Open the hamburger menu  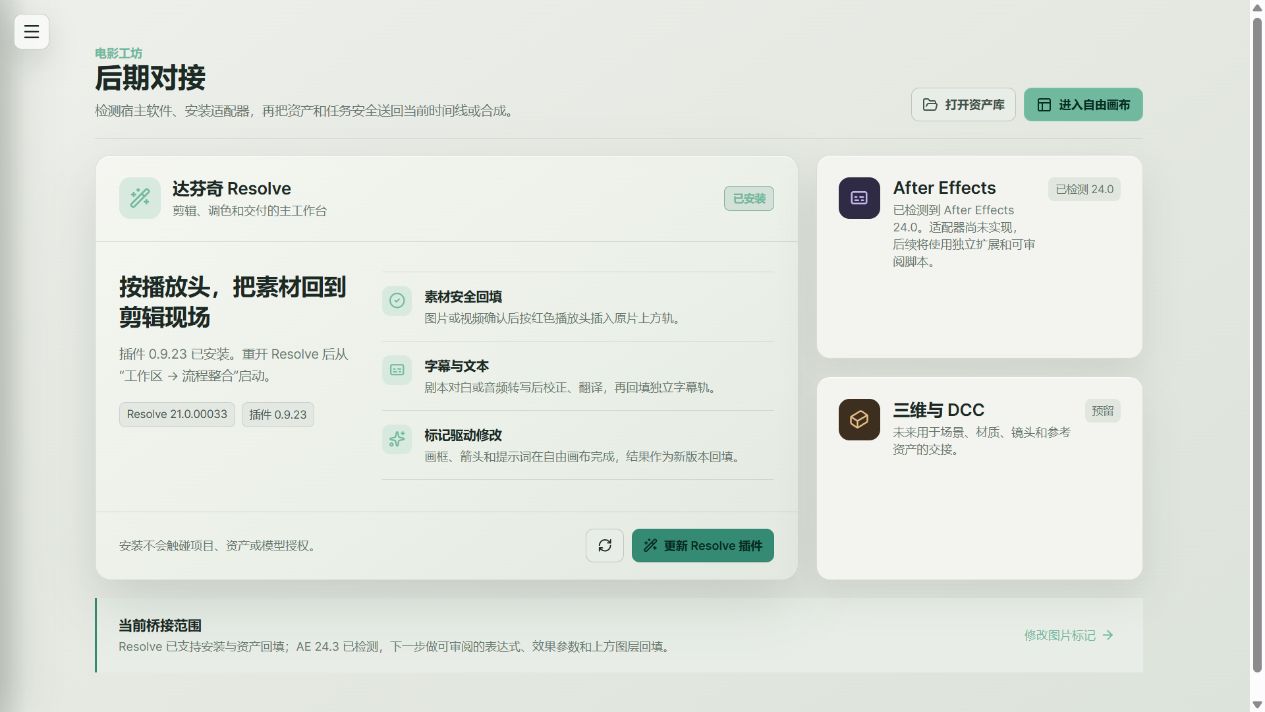point(31,32)
